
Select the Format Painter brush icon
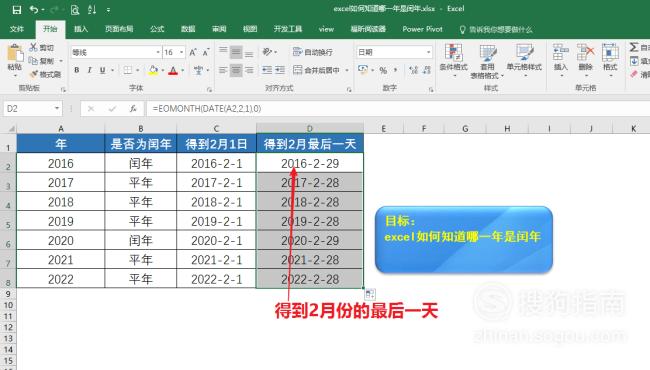(x=34, y=75)
